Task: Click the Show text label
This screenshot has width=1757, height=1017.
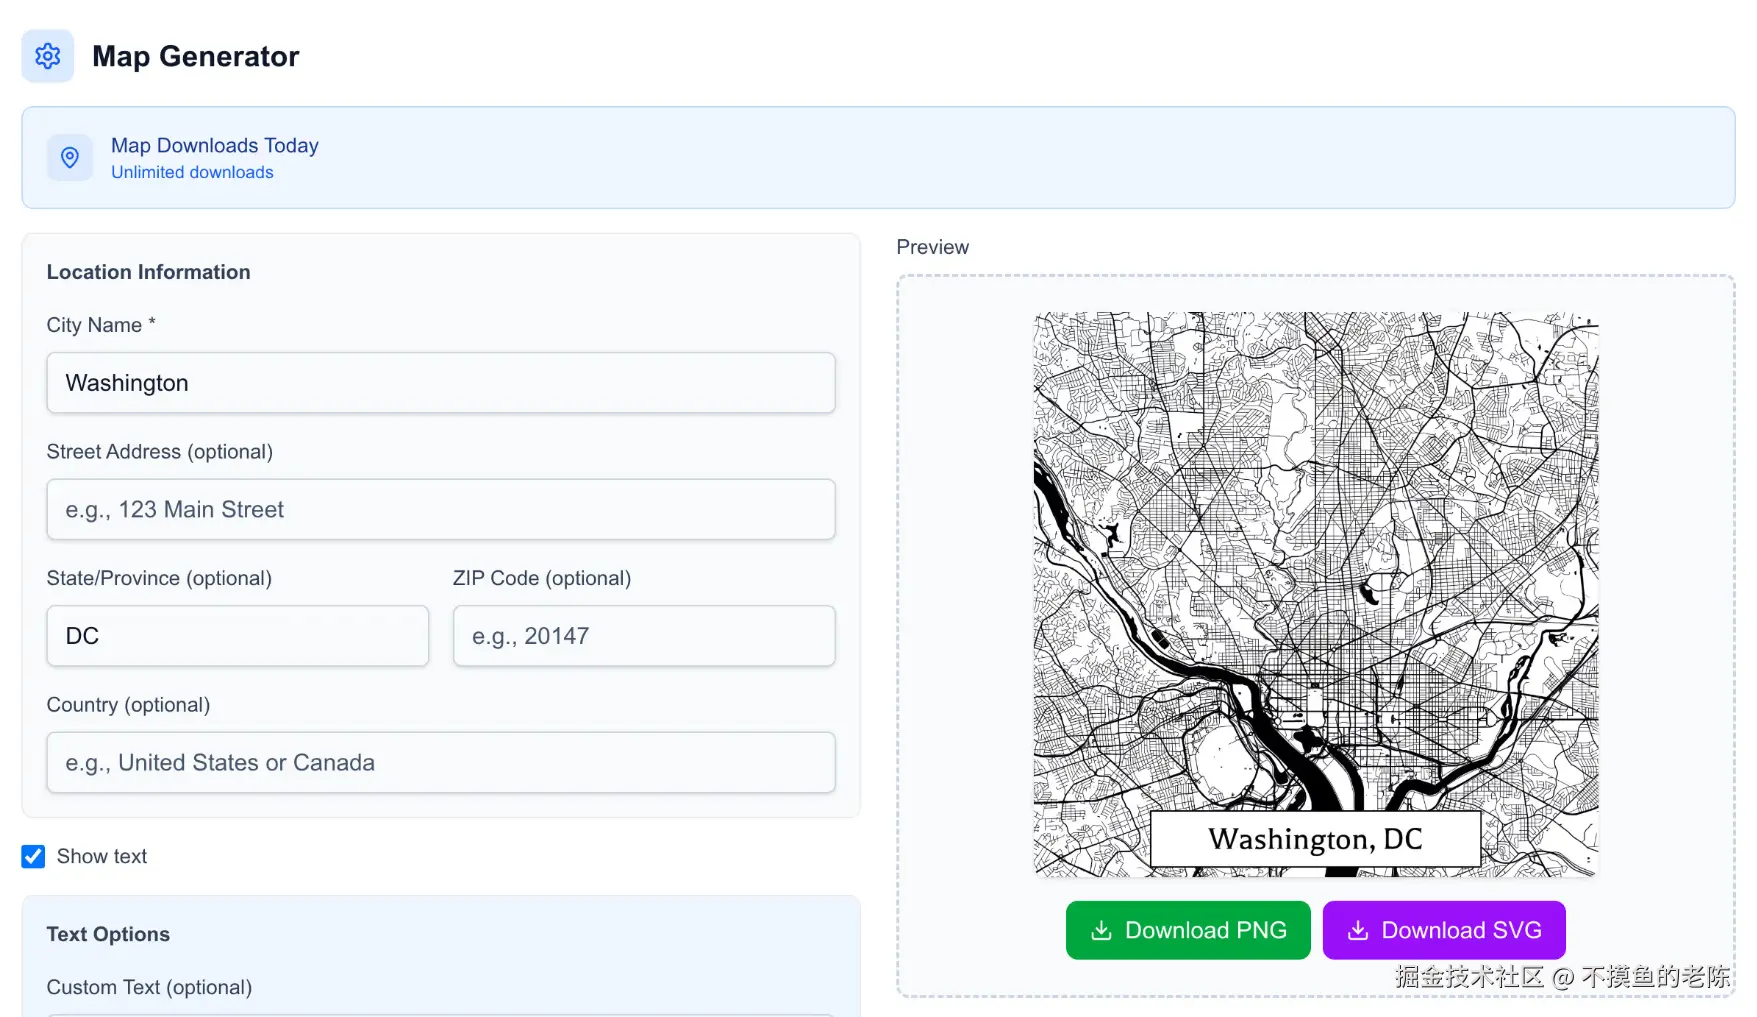Action: pos(102,856)
